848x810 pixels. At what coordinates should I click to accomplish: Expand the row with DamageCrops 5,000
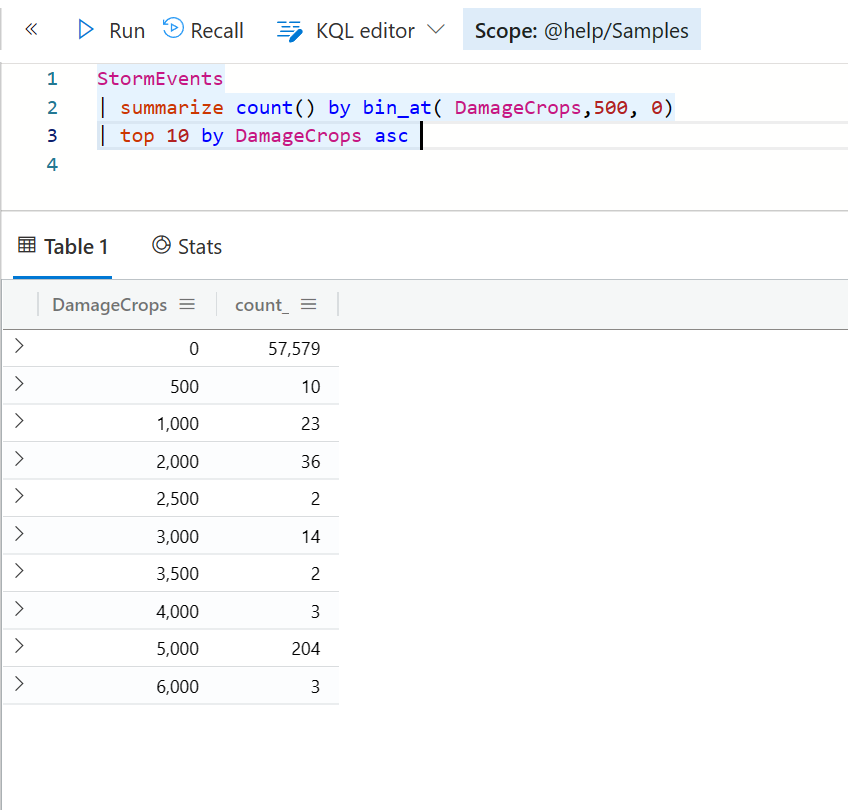19,646
